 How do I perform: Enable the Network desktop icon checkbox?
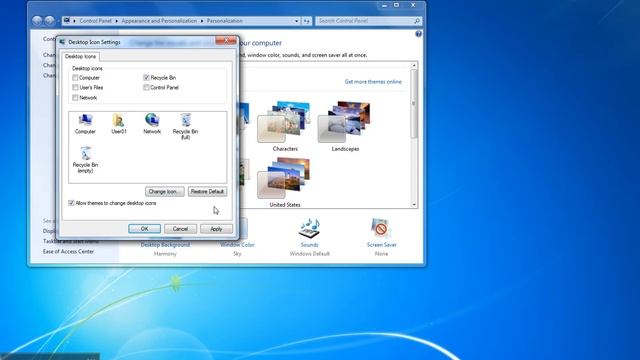click(75, 98)
